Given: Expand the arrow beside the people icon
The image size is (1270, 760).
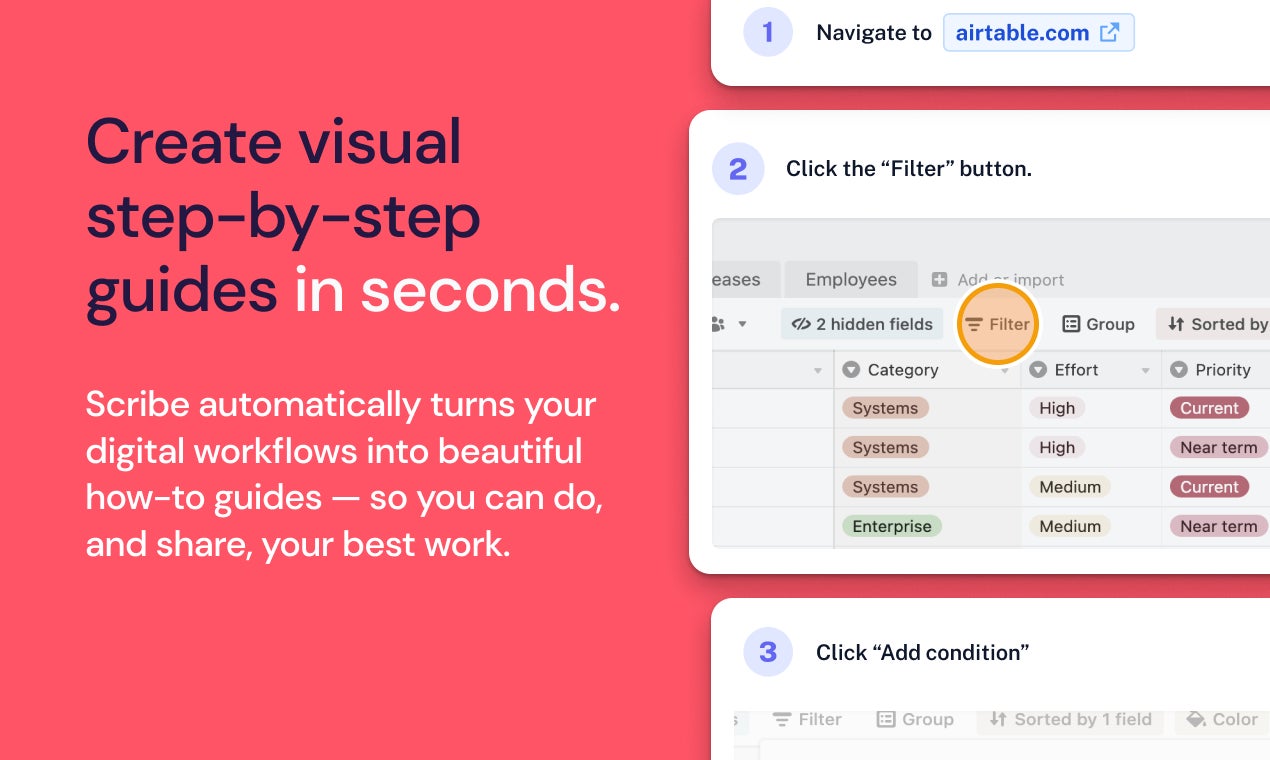Looking at the screenshot, I should tap(742, 324).
